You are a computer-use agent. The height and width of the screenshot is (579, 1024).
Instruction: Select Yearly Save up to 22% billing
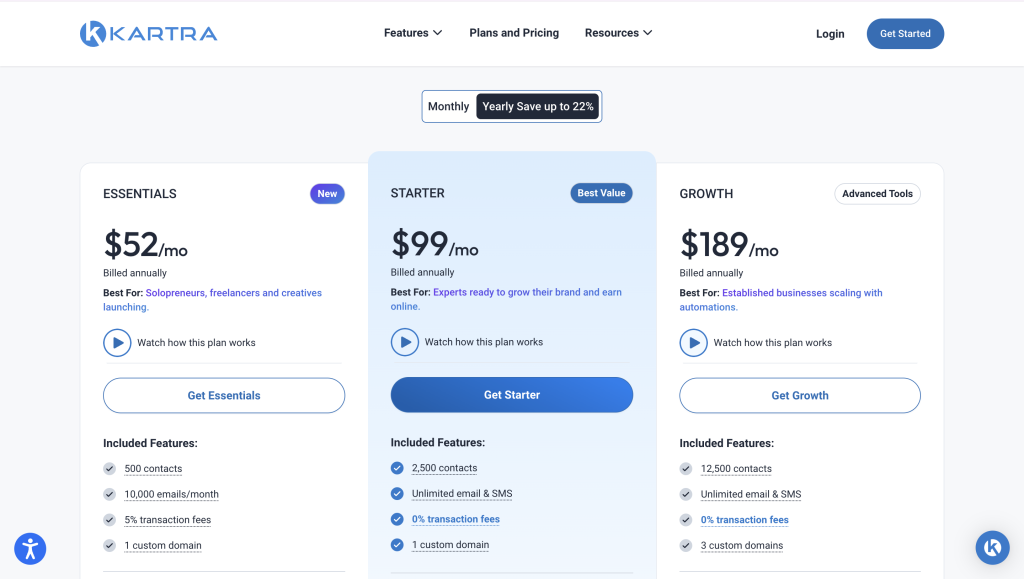537,106
